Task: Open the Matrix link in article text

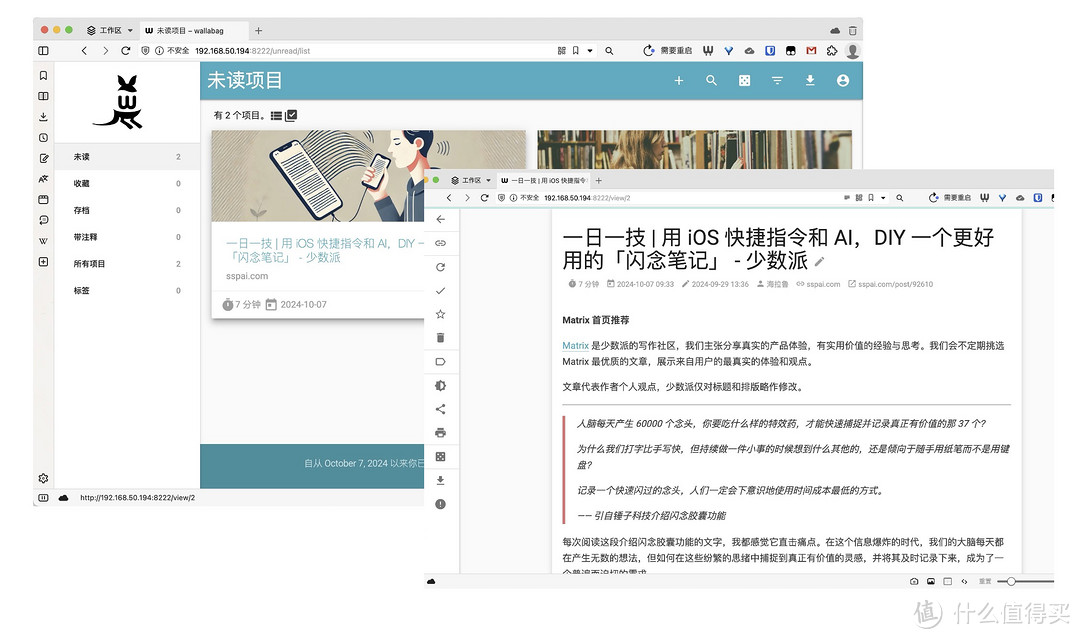Action: (x=575, y=345)
